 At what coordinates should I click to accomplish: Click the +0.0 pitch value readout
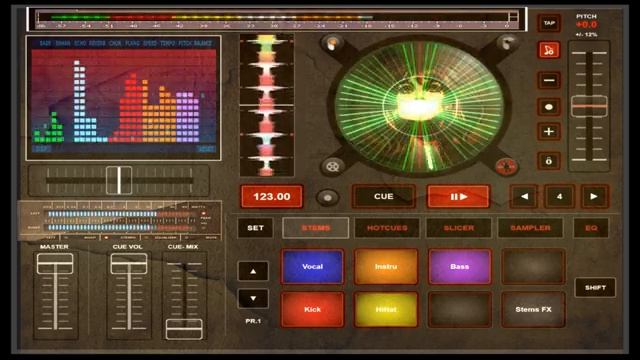point(587,24)
